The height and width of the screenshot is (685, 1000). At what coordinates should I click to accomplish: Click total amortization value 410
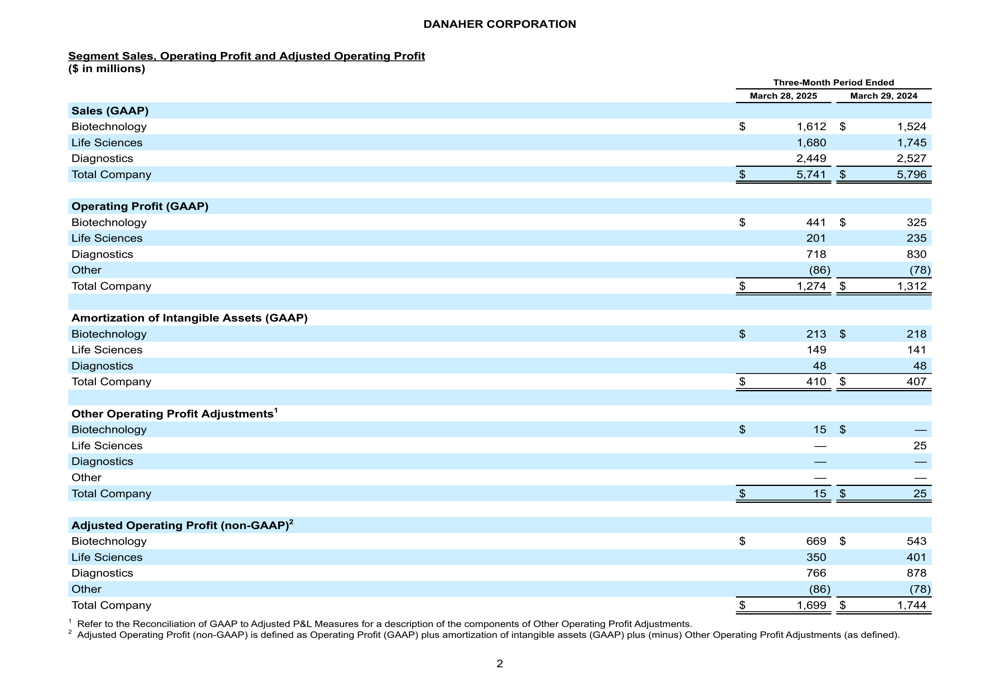click(x=816, y=381)
